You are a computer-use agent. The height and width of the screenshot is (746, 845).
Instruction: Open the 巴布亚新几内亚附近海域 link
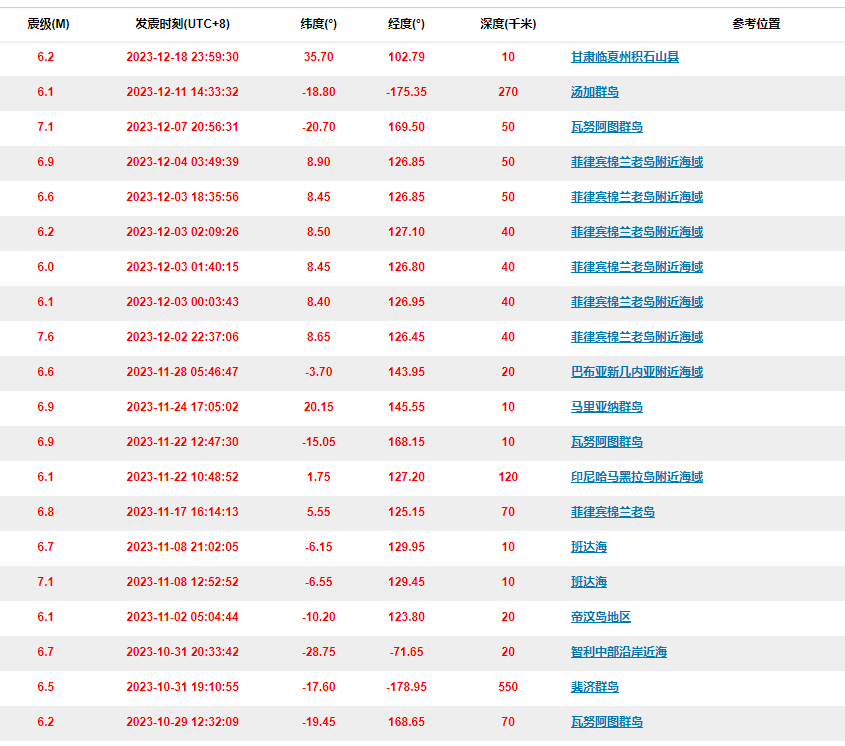pyautogui.click(x=637, y=372)
